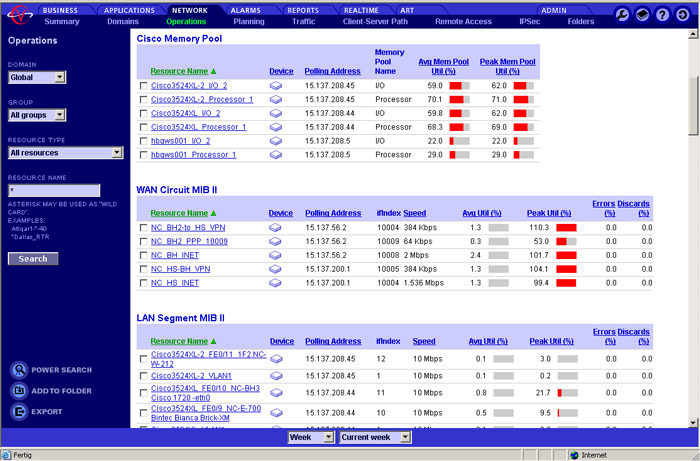Open device icon for hbgws001_I/O_2
Image resolution: width=700 pixels, height=461 pixels.
[x=276, y=141]
